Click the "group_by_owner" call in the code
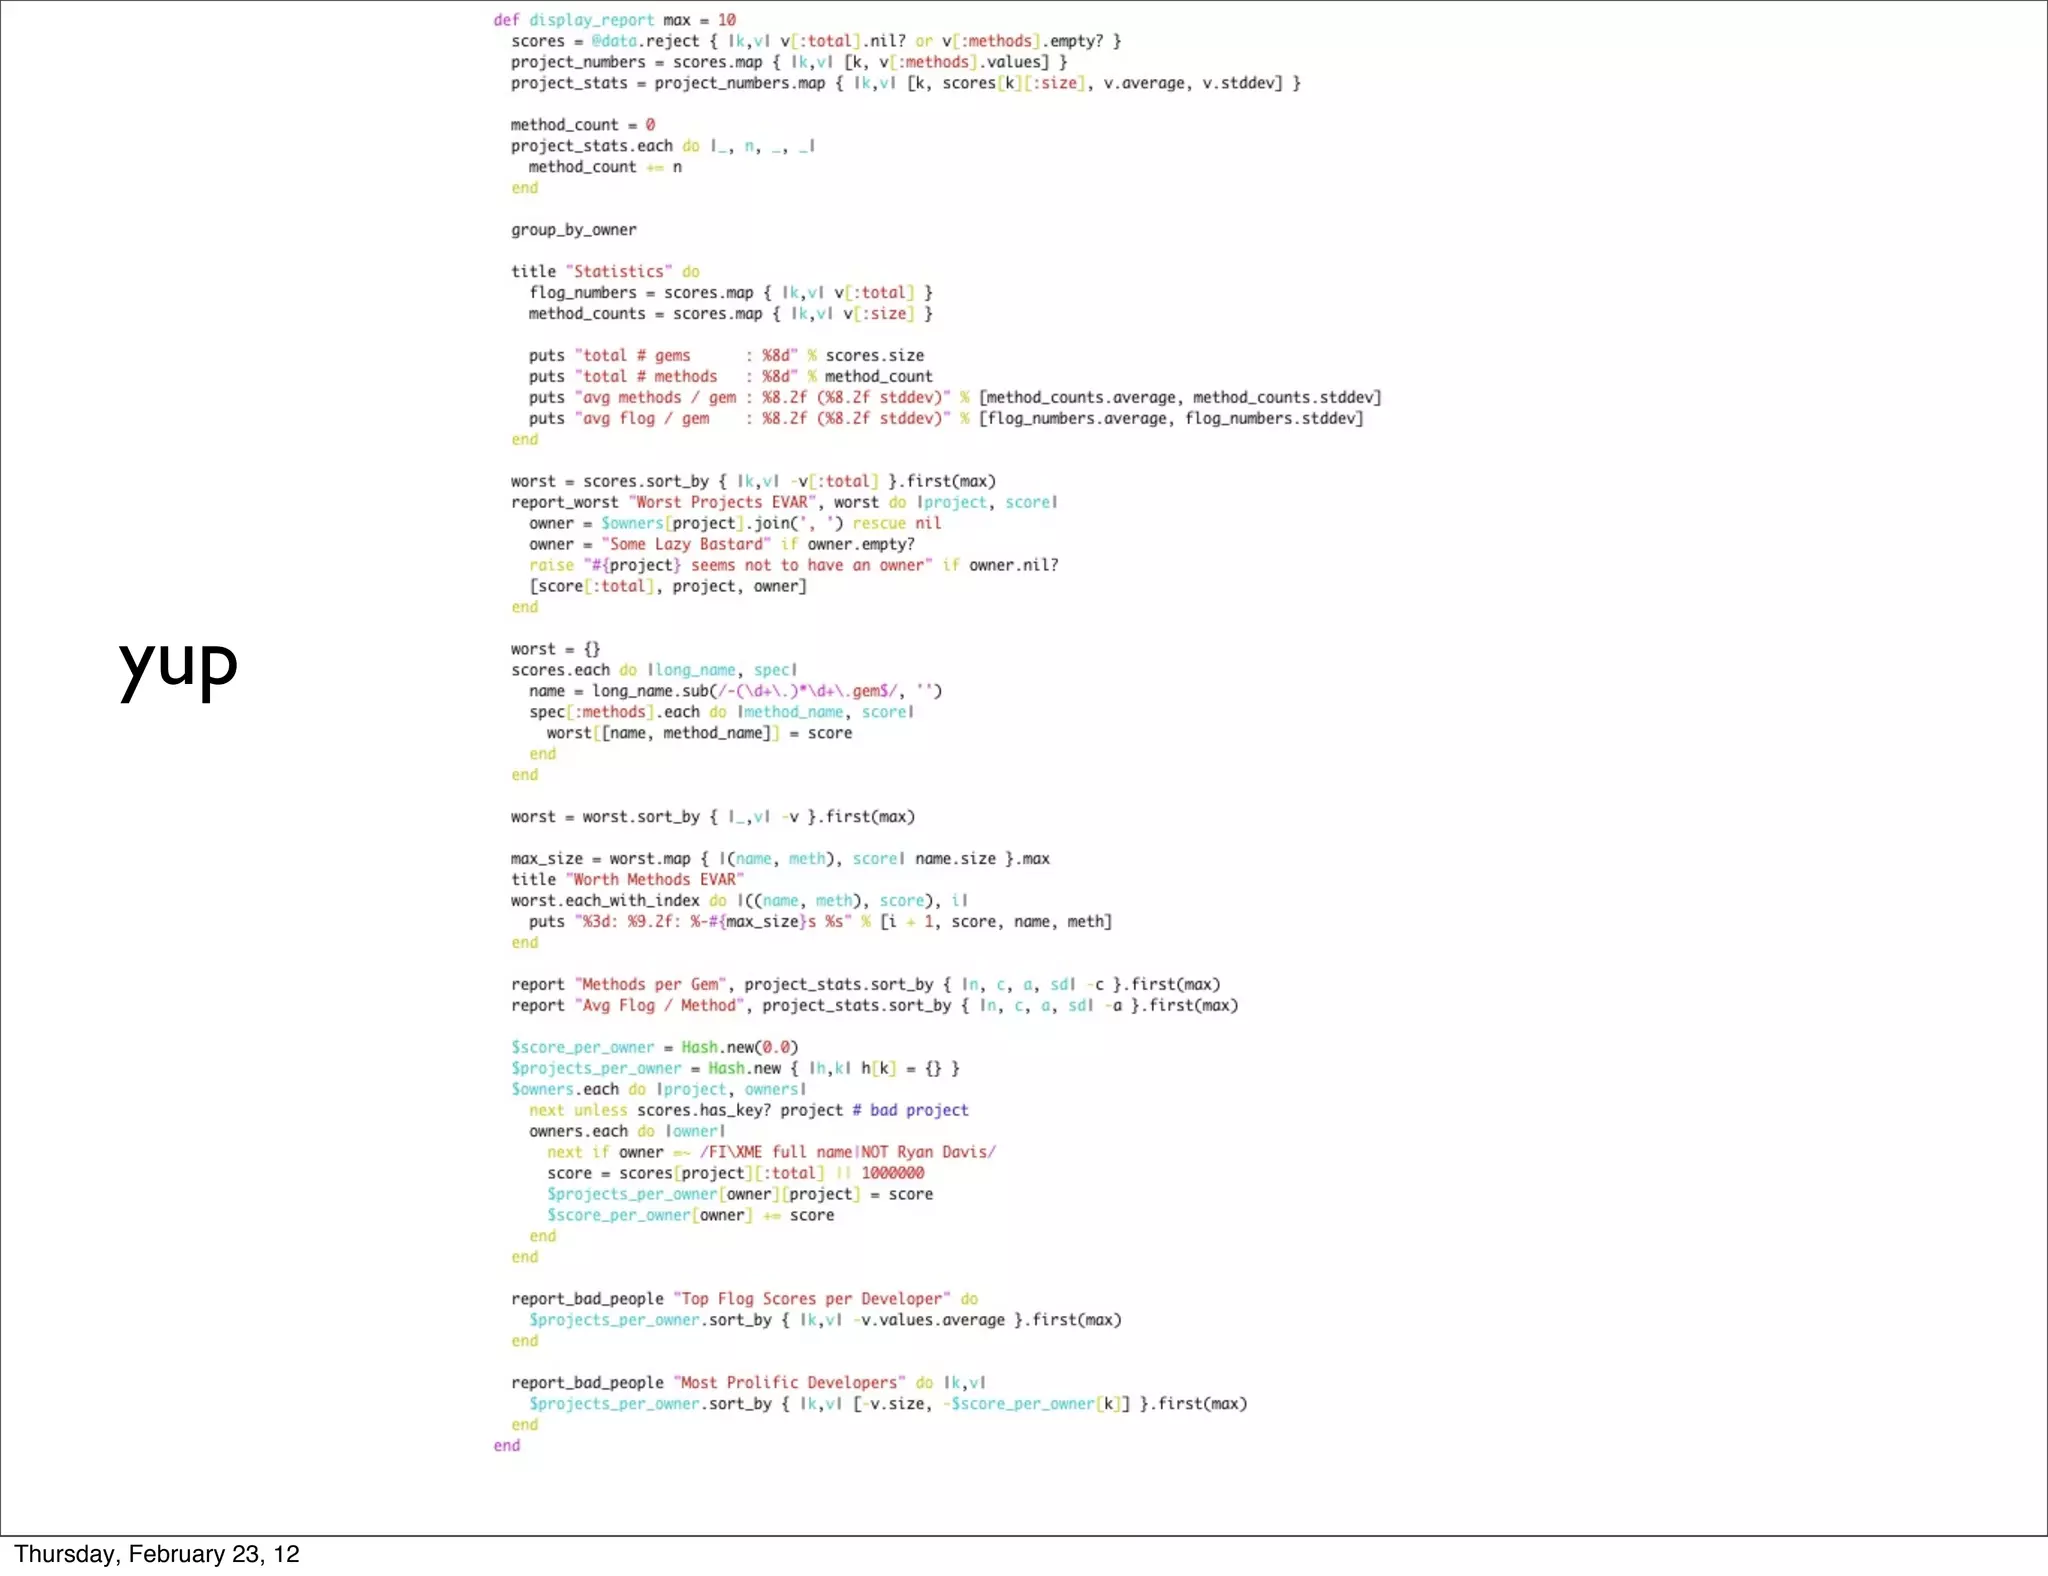Viewport: 2048px width, 1576px height. pos(573,230)
